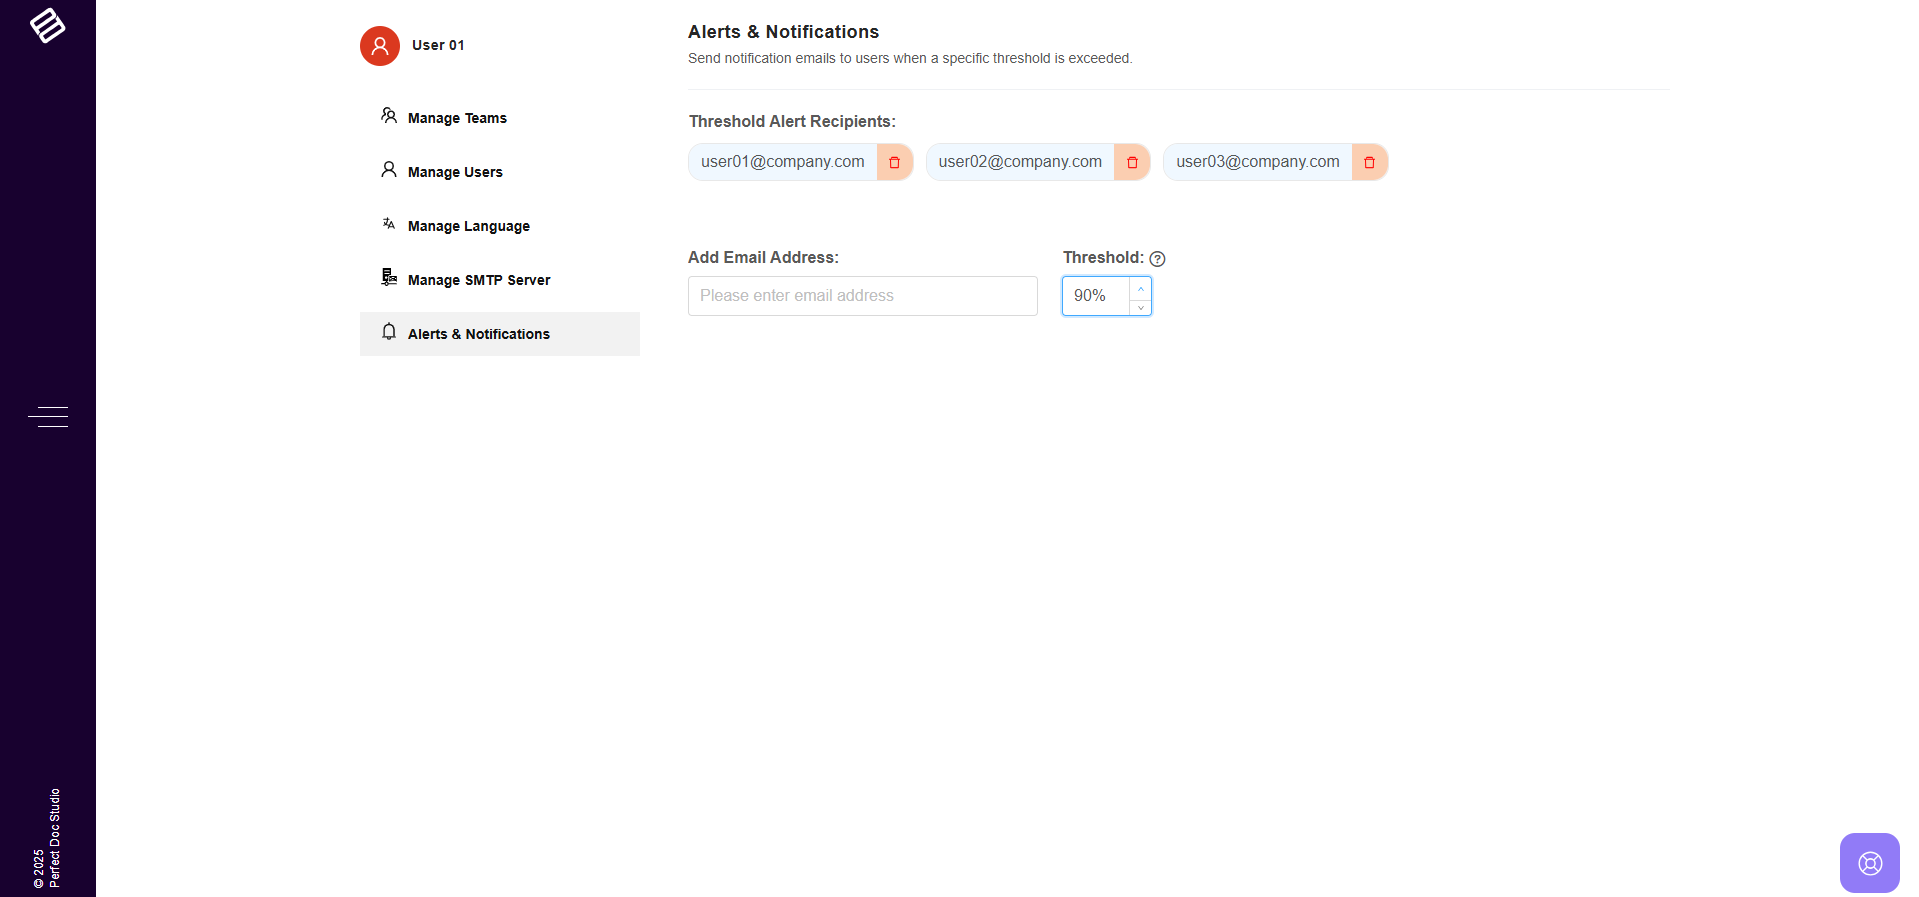Click the Add Email Address field
This screenshot has height=897, width=1919.
pos(862,296)
